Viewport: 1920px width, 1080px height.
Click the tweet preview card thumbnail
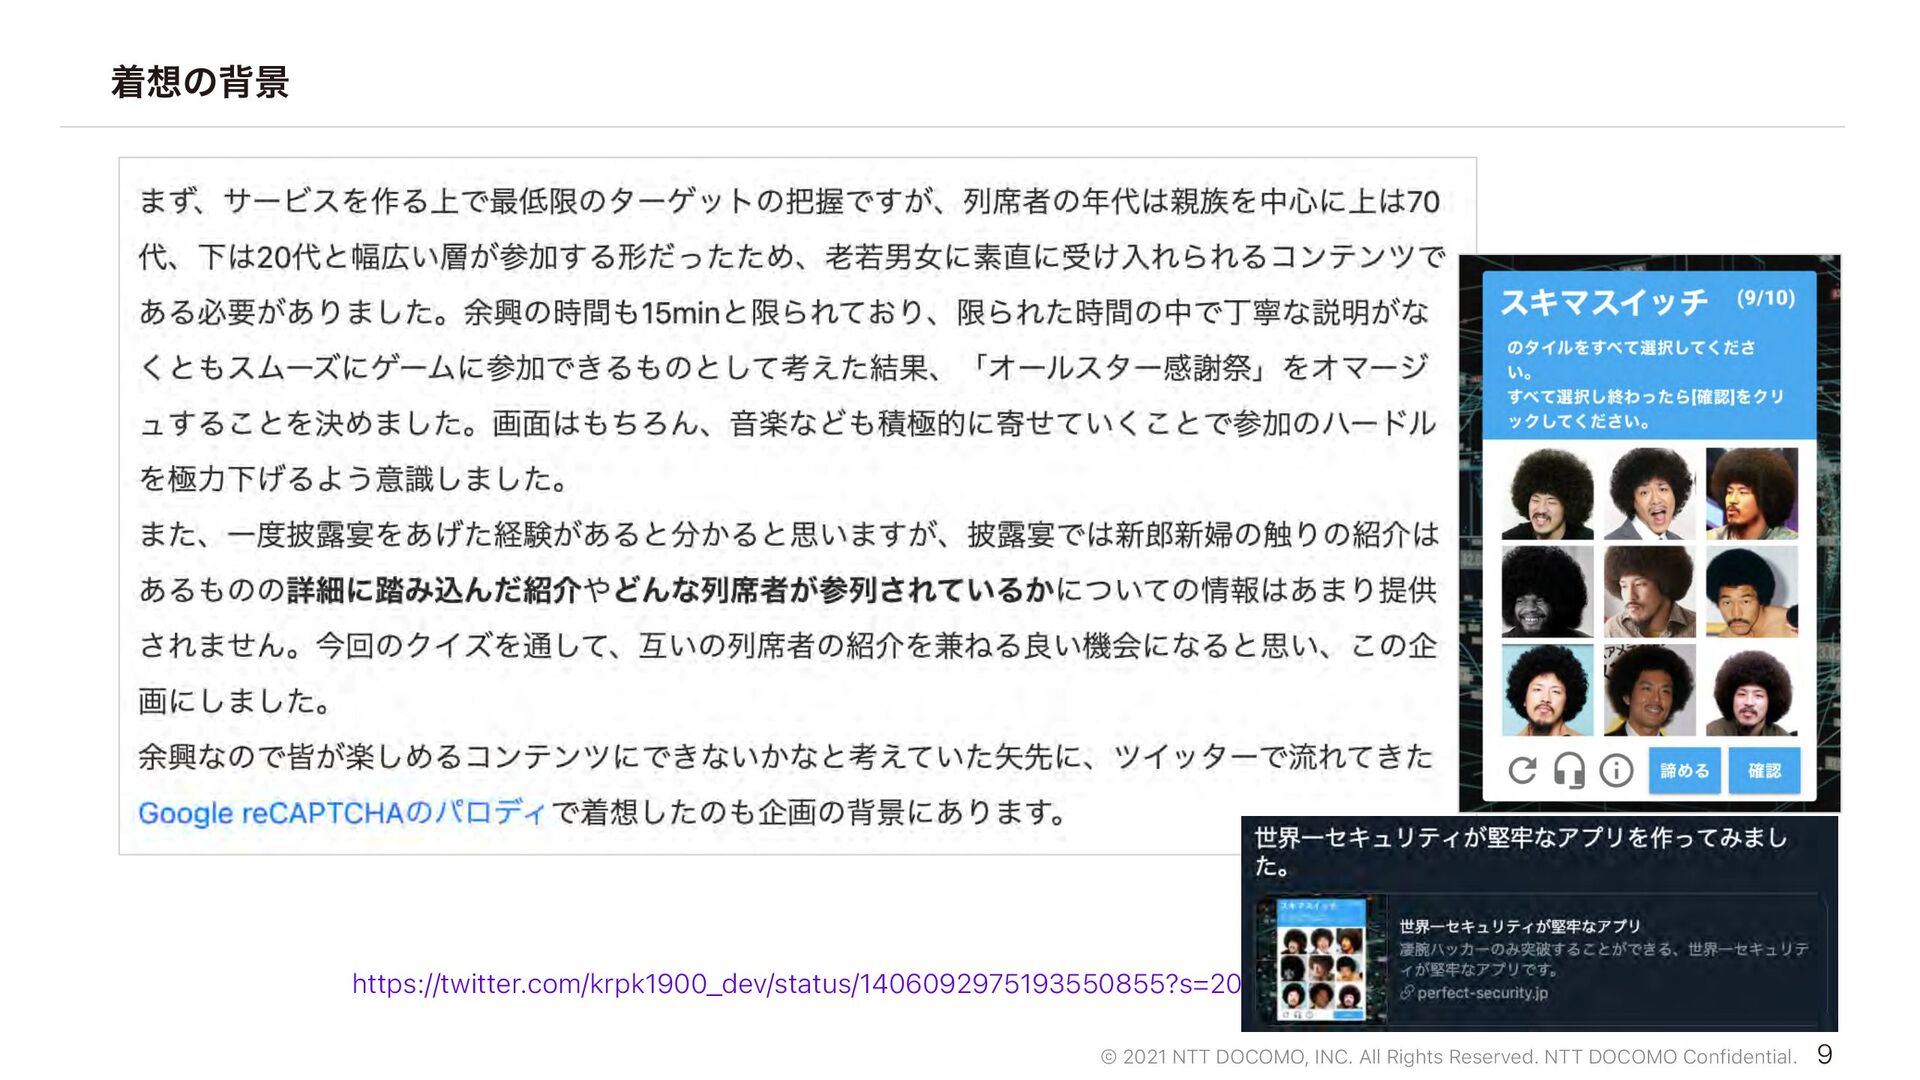1321,961
